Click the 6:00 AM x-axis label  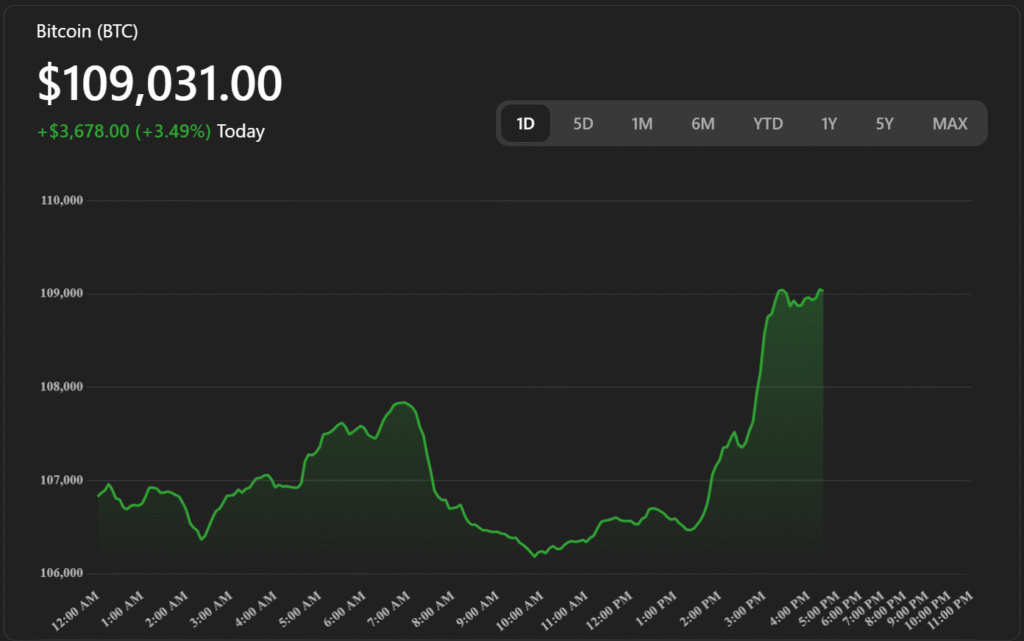tap(344, 609)
